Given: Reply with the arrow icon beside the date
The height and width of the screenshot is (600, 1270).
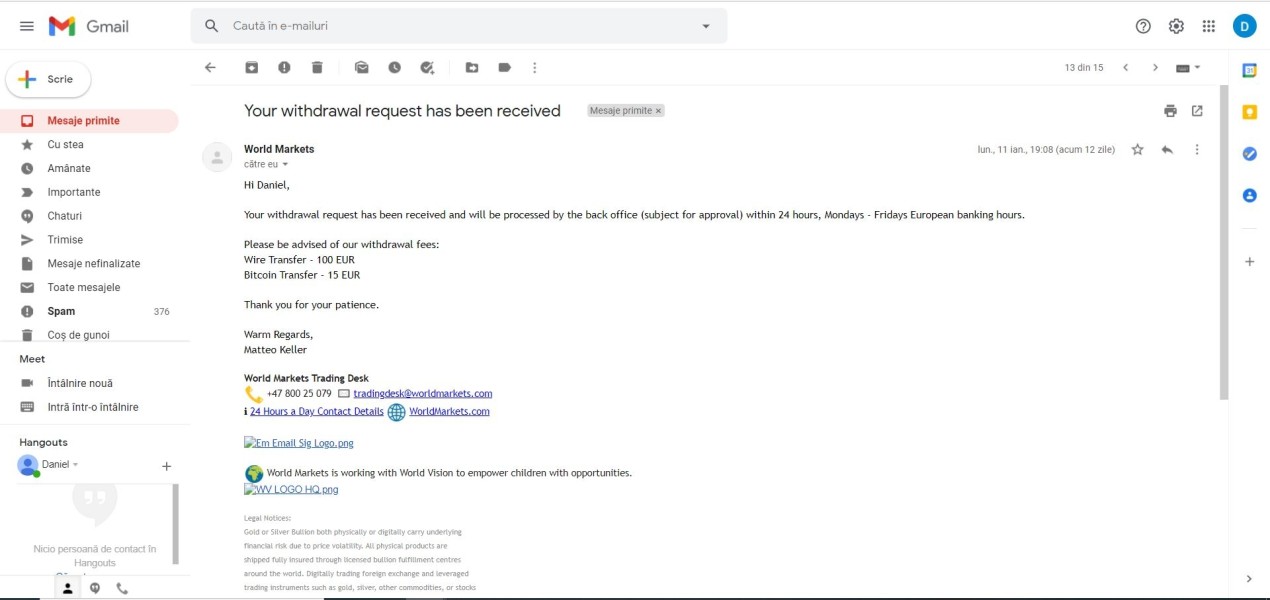Looking at the screenshot, I should 1167,149.
